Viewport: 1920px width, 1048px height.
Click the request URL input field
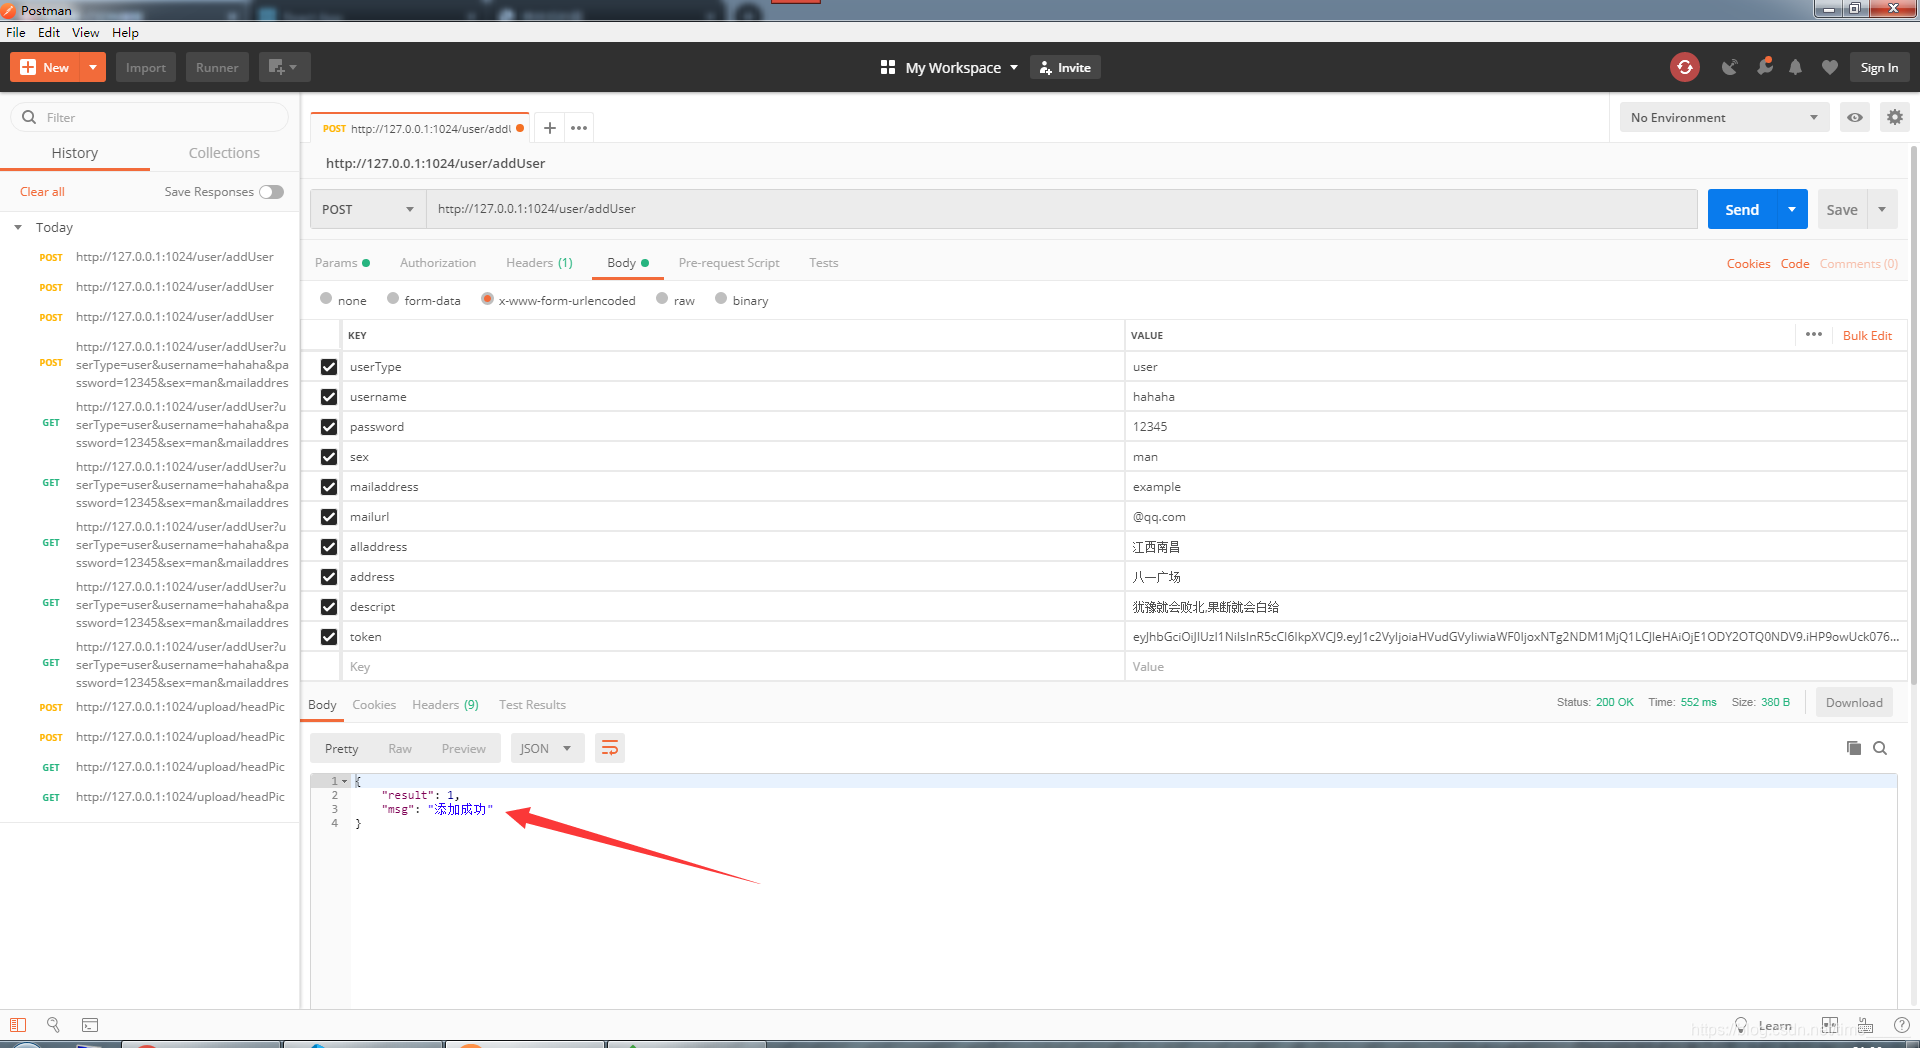coord(1062,209)
